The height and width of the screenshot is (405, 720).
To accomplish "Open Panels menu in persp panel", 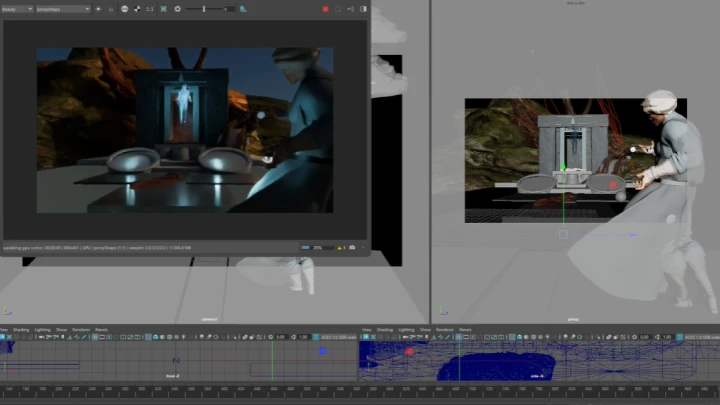I will tap(465, 330).
